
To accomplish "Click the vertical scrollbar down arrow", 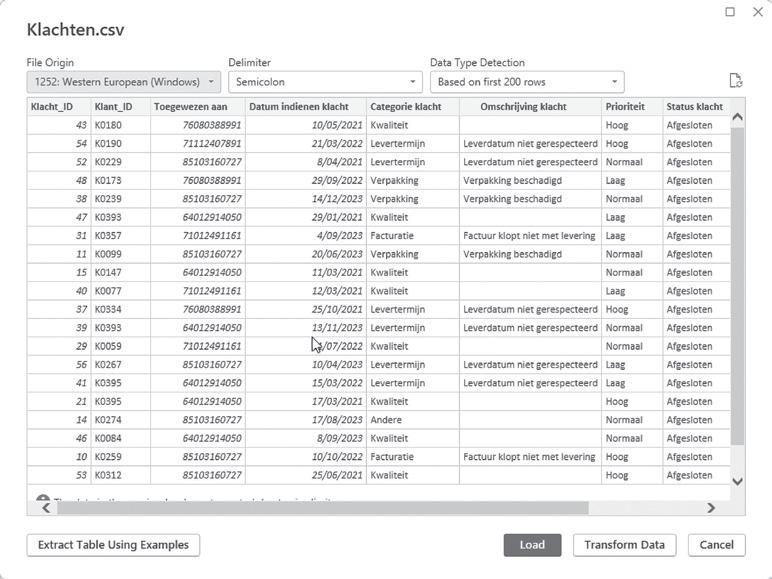I will point(738,481).
